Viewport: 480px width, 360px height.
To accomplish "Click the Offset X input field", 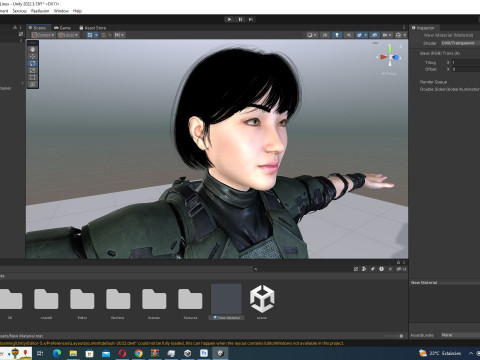I will tap(466, 69).
